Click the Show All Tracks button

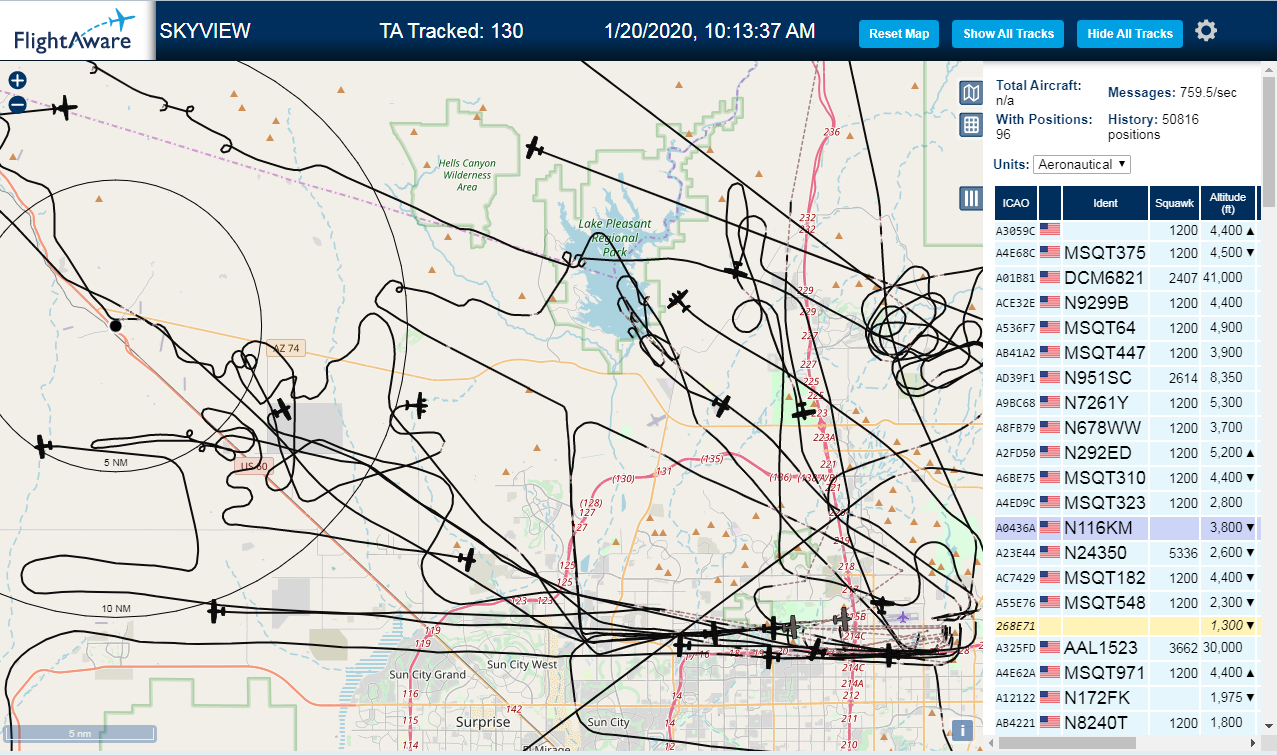[x=1008, y=33]
